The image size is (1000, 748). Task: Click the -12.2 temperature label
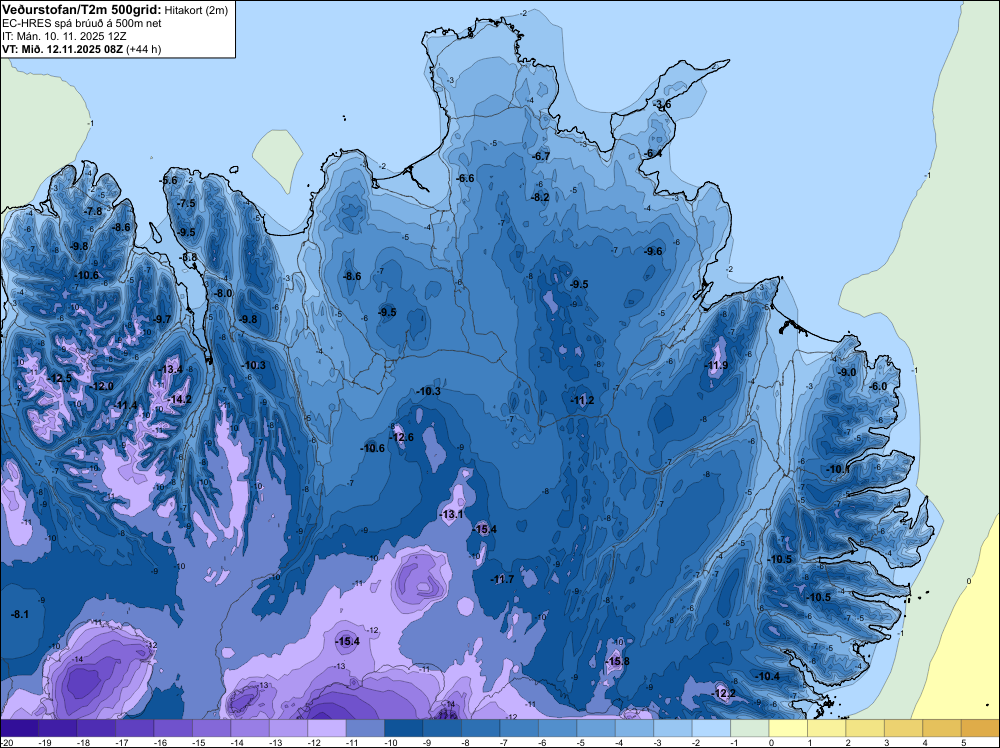[724, 693]
